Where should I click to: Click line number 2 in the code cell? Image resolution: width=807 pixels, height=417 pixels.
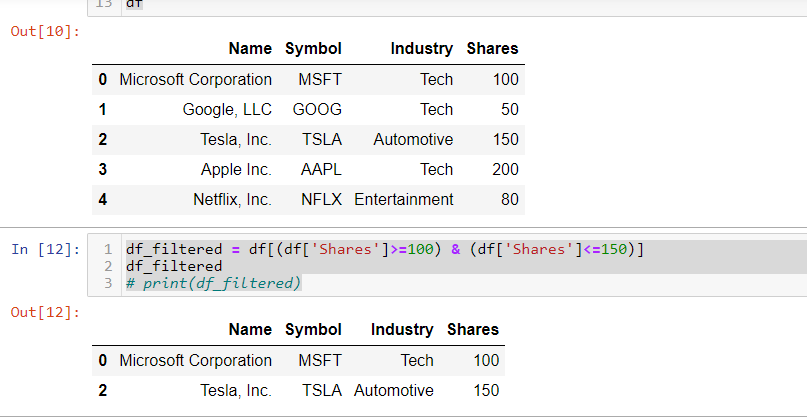[107, 266]
